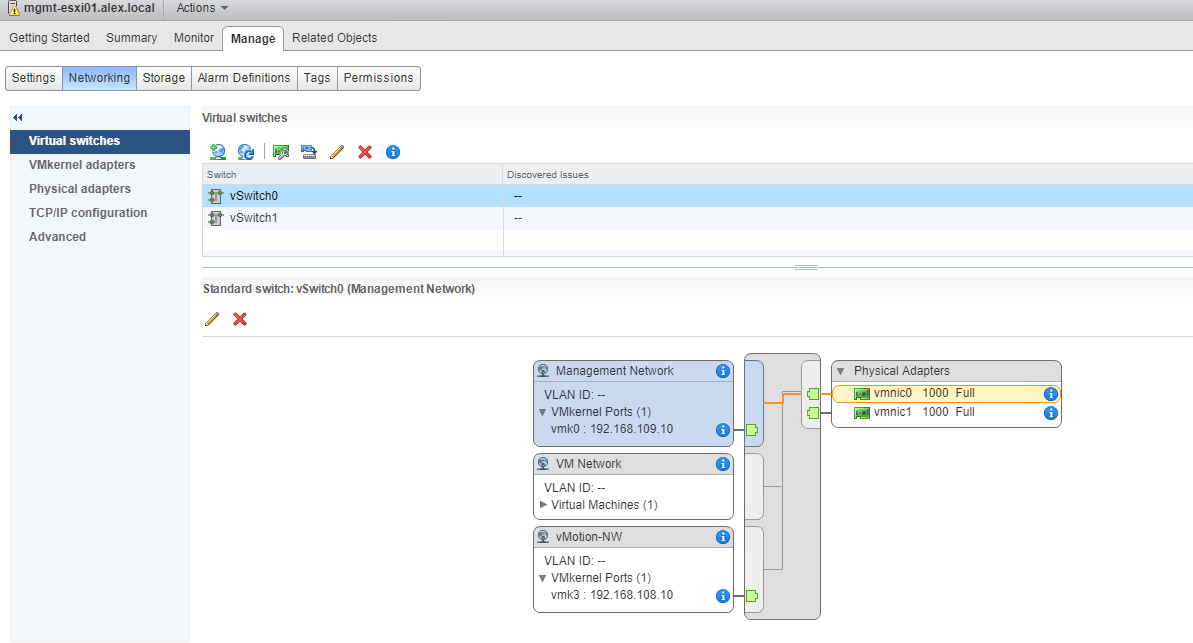Click the Refresh network icon in toolbar

tap(246, 152)
